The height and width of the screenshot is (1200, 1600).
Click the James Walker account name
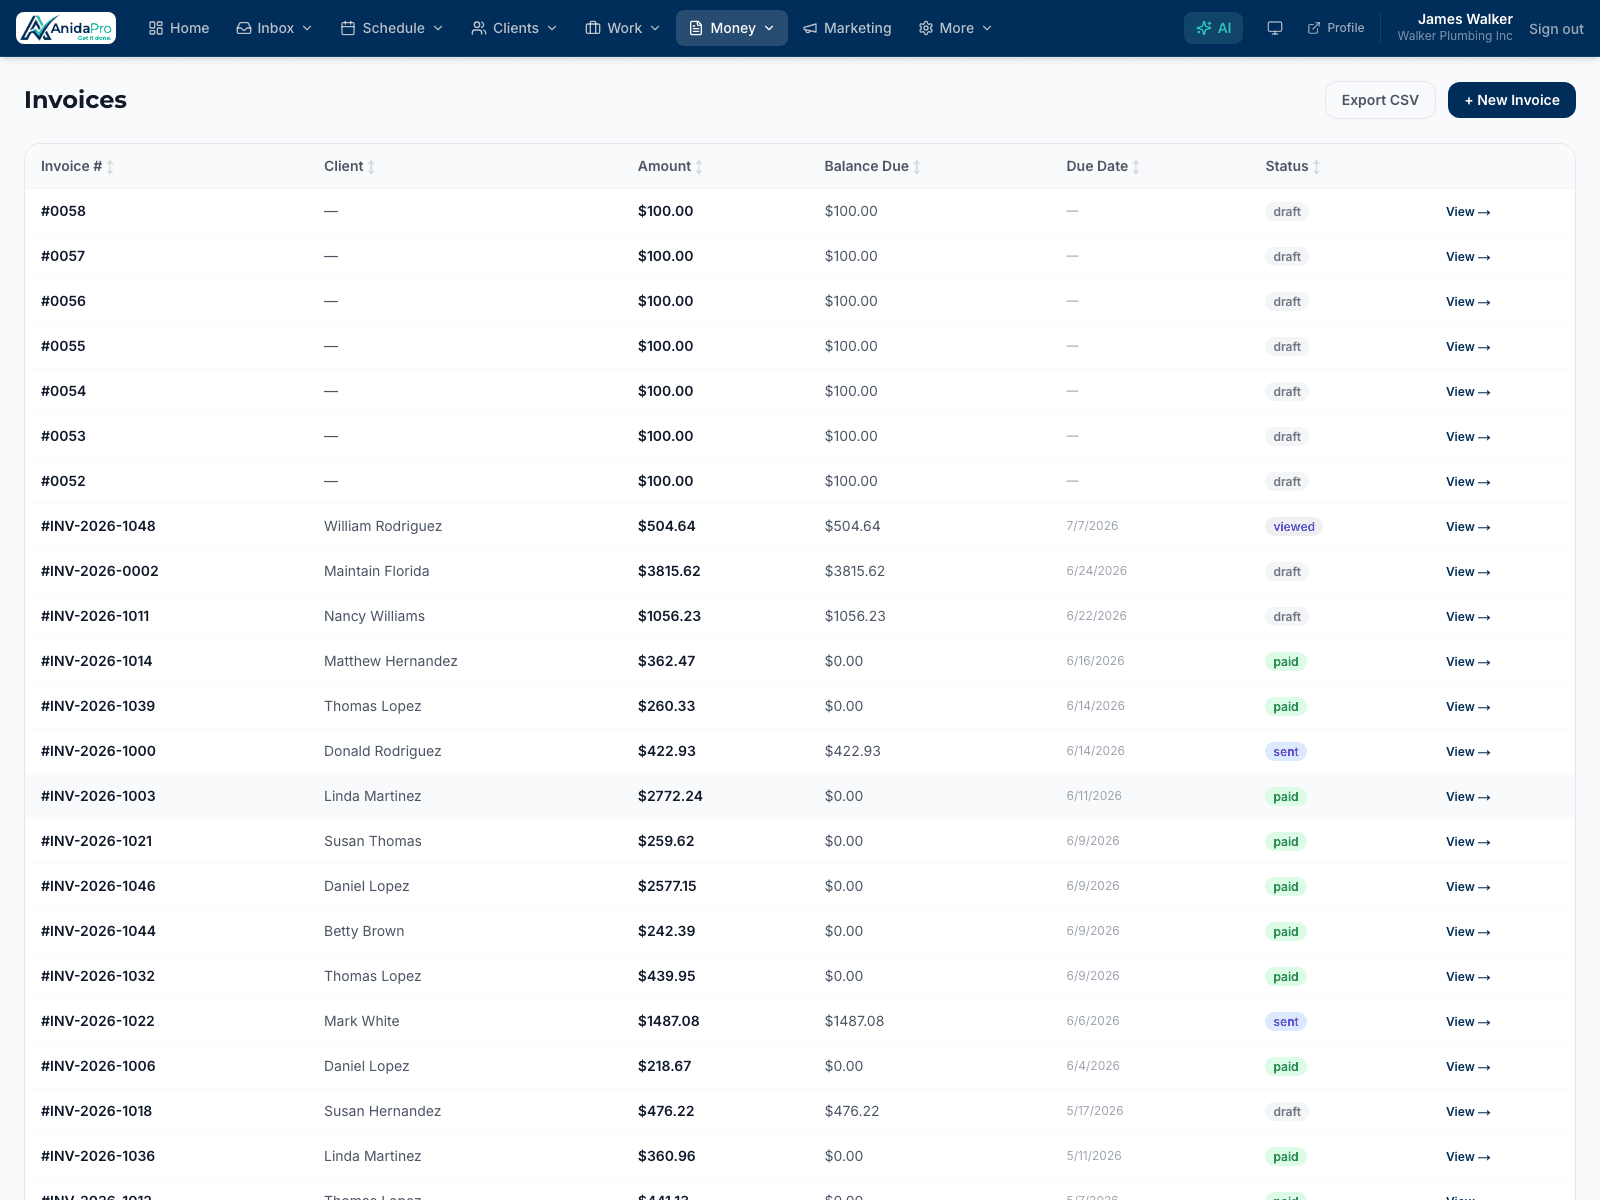1465,19
